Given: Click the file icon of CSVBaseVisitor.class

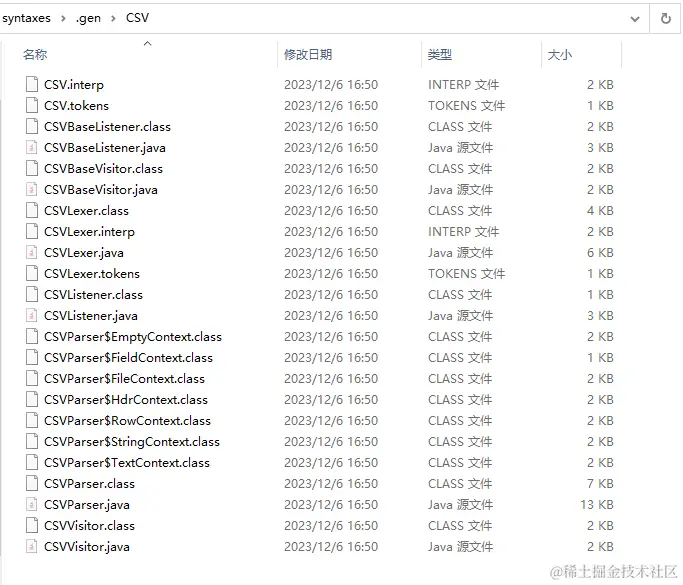Looking at the screenshot, I should [x=32, y=168].
